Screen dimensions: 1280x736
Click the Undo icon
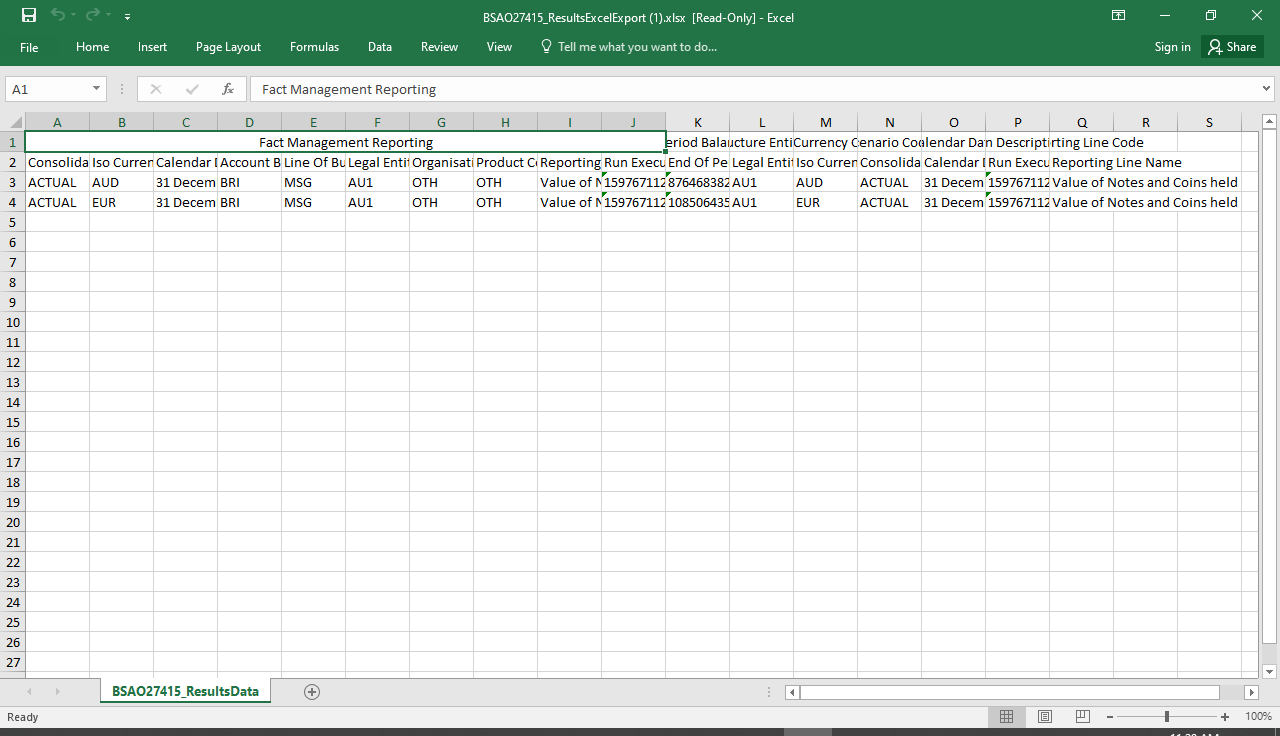click(57, 15)
